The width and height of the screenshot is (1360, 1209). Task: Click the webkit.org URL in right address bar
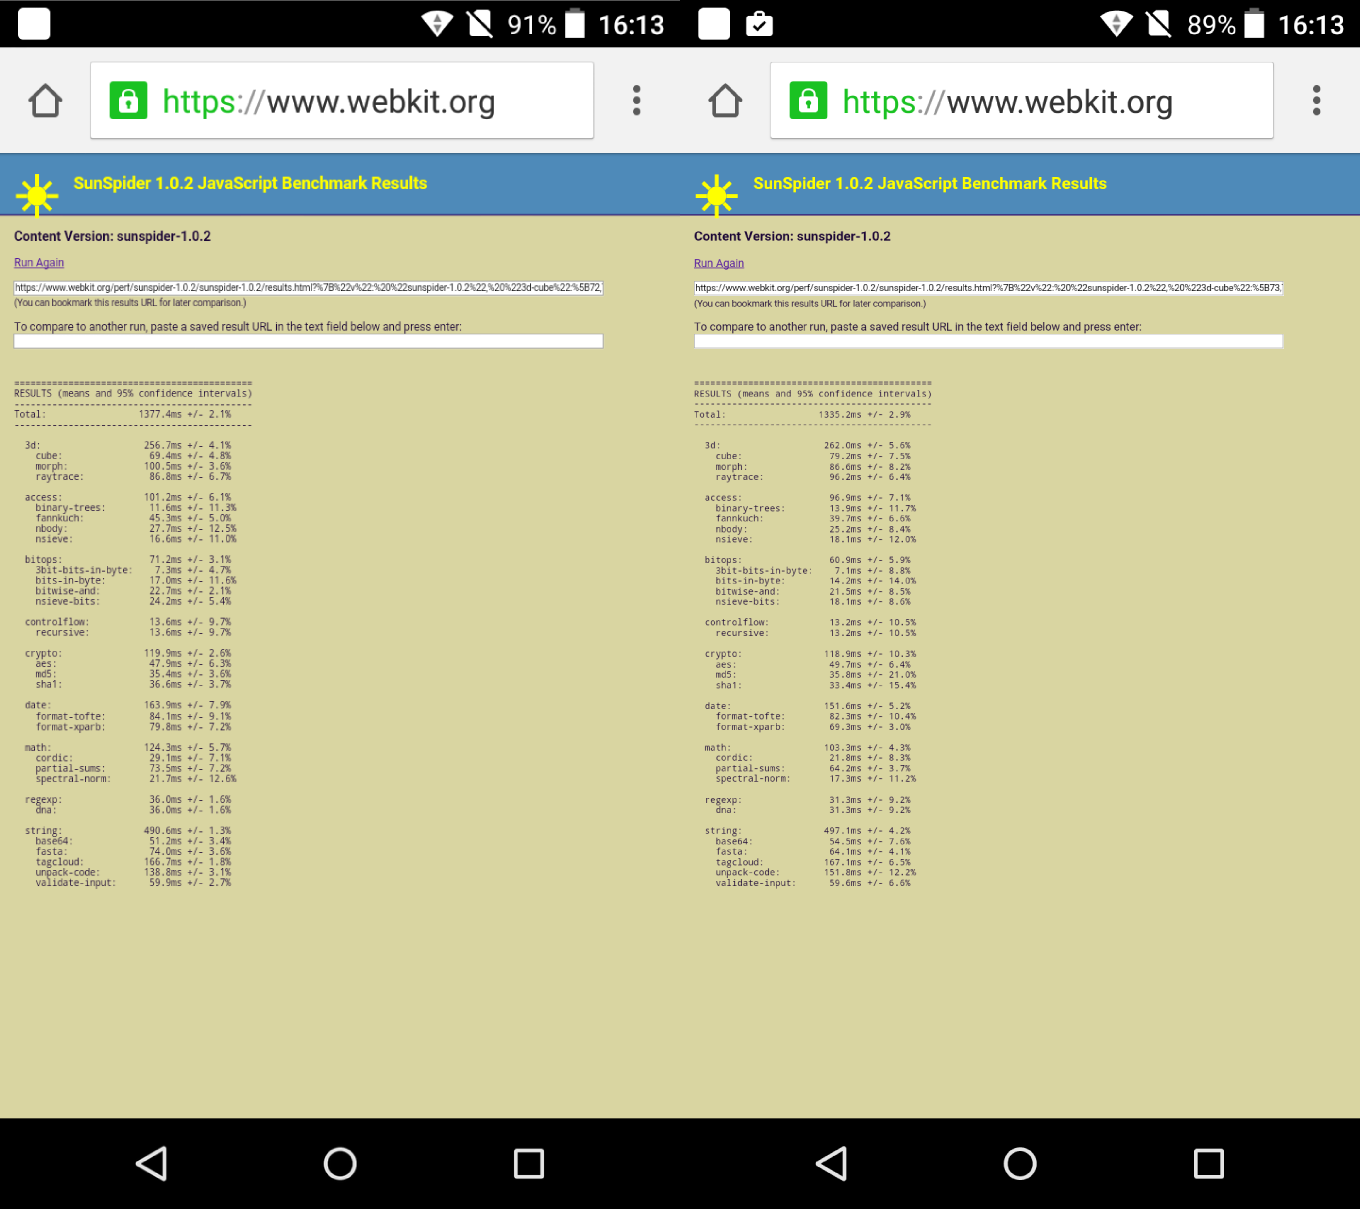click(x=1008, y=102)
